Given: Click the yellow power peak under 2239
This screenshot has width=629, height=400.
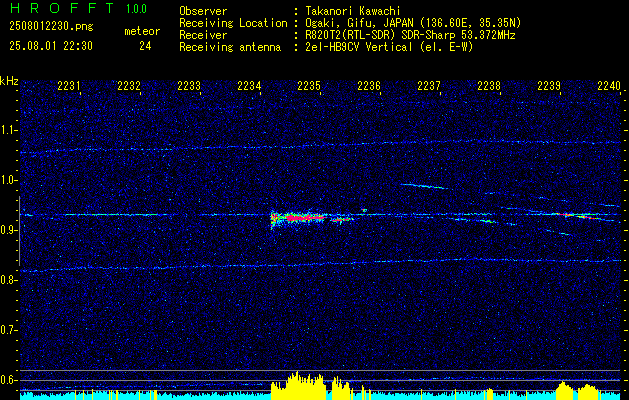Looking at the screenshot, I should [x=564, y=390].
